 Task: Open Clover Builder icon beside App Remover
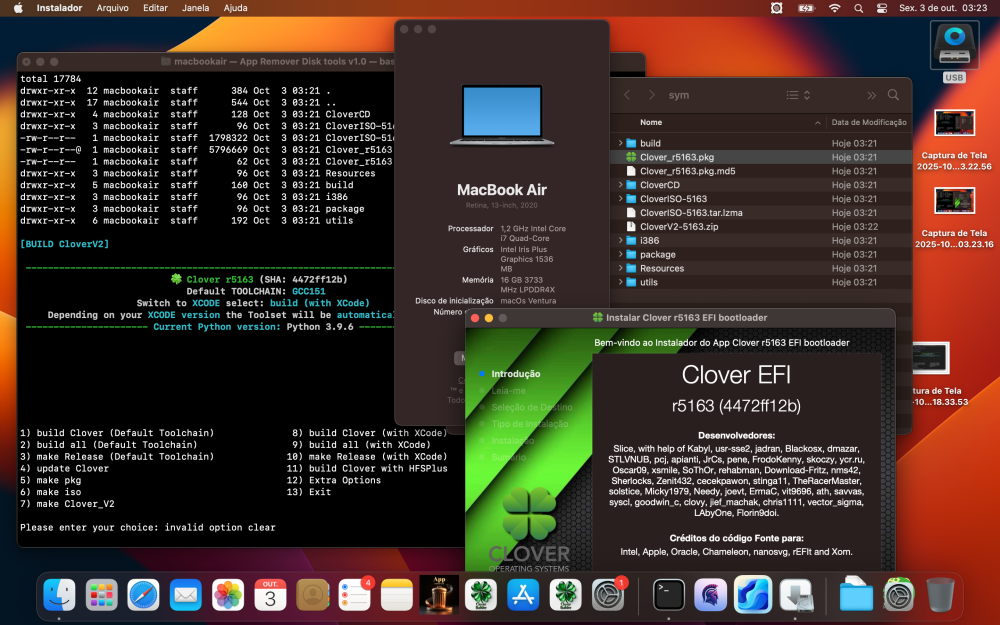point(481,595)
